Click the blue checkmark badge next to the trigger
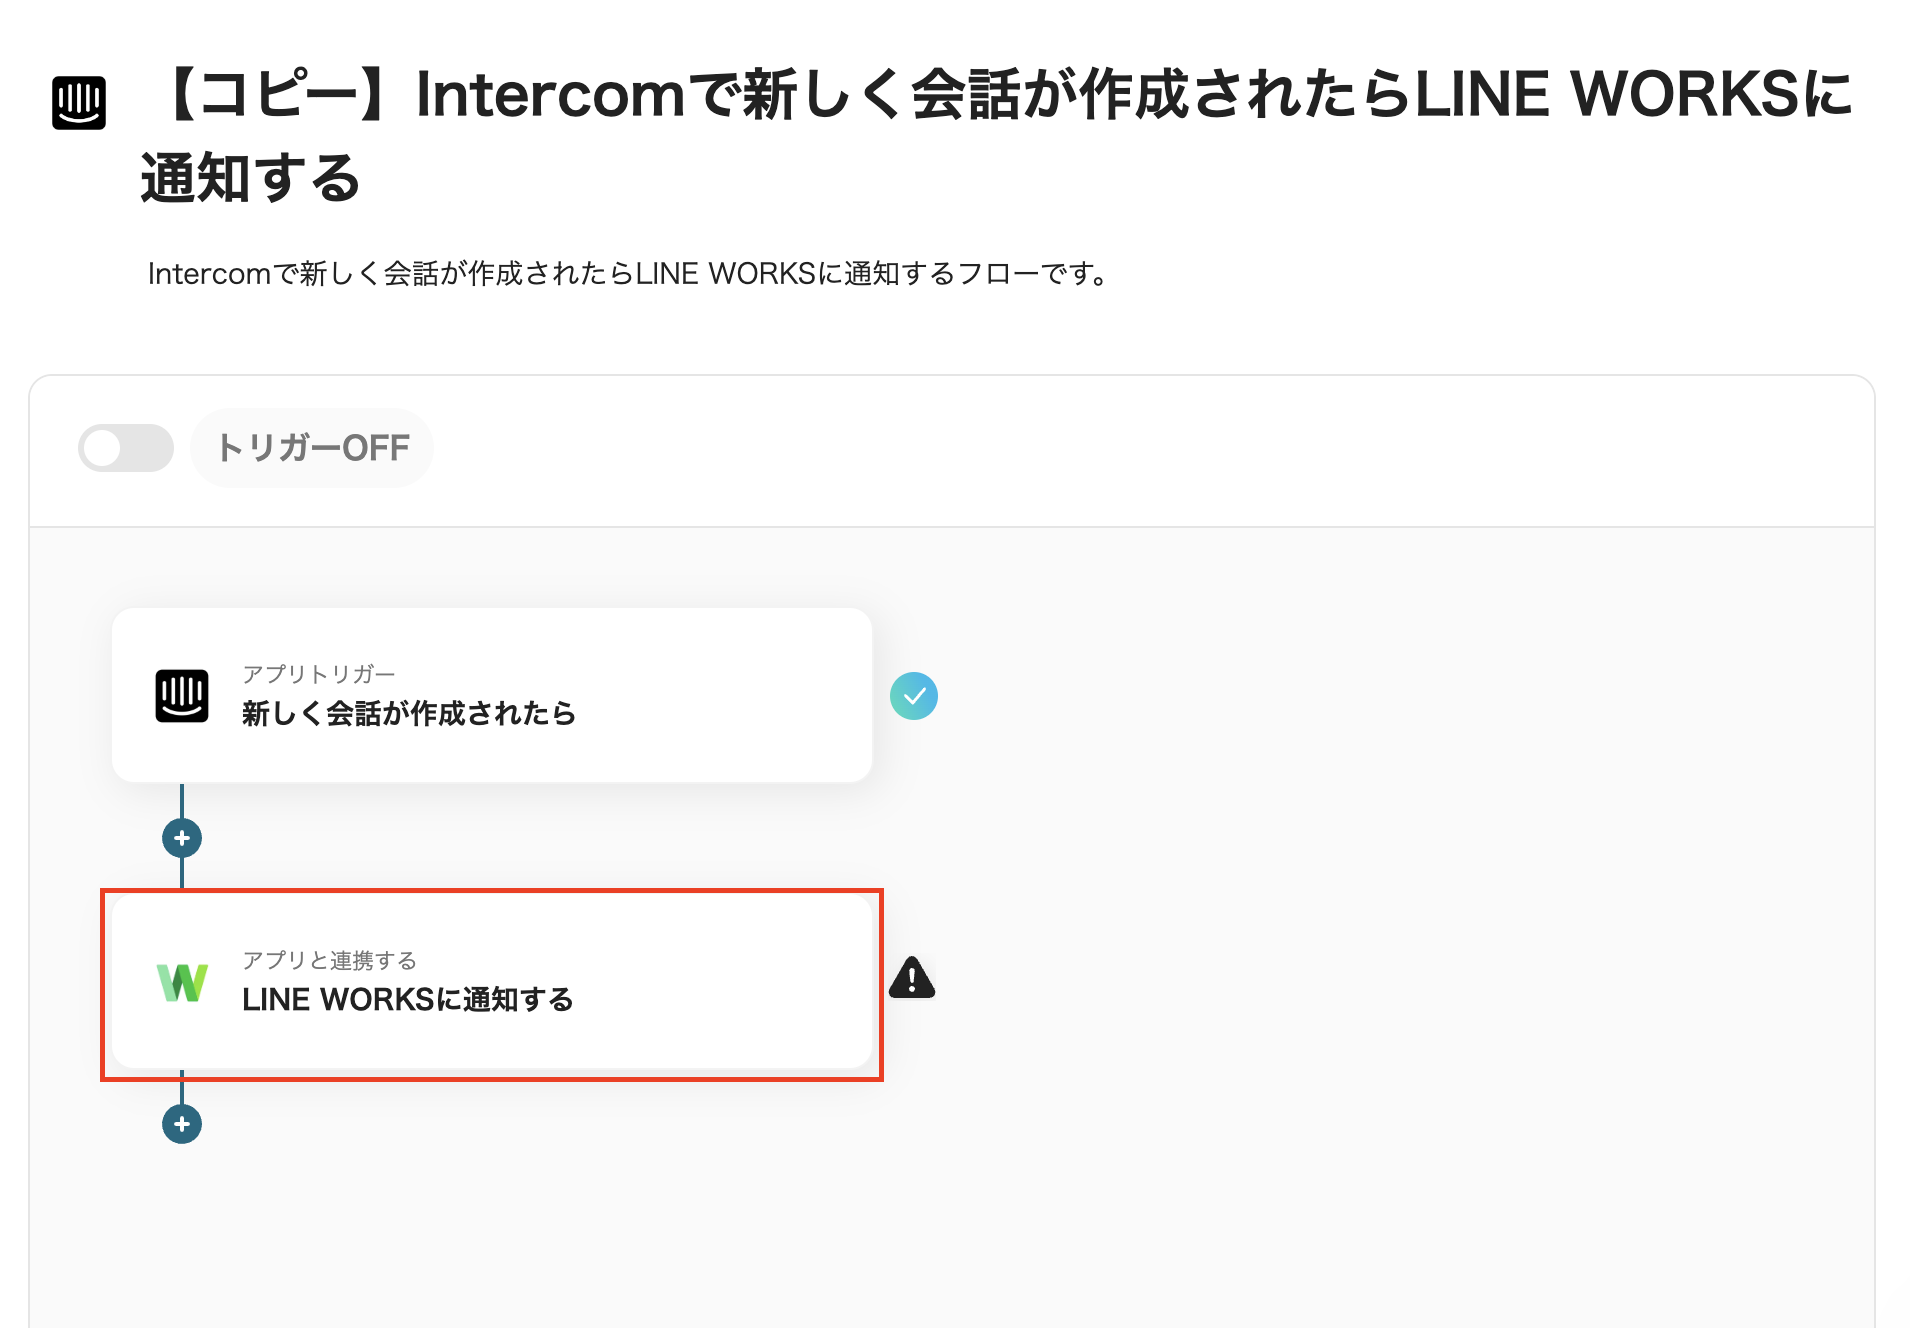The height and width of the screenshot is (1328, 1910). [915, 695]
